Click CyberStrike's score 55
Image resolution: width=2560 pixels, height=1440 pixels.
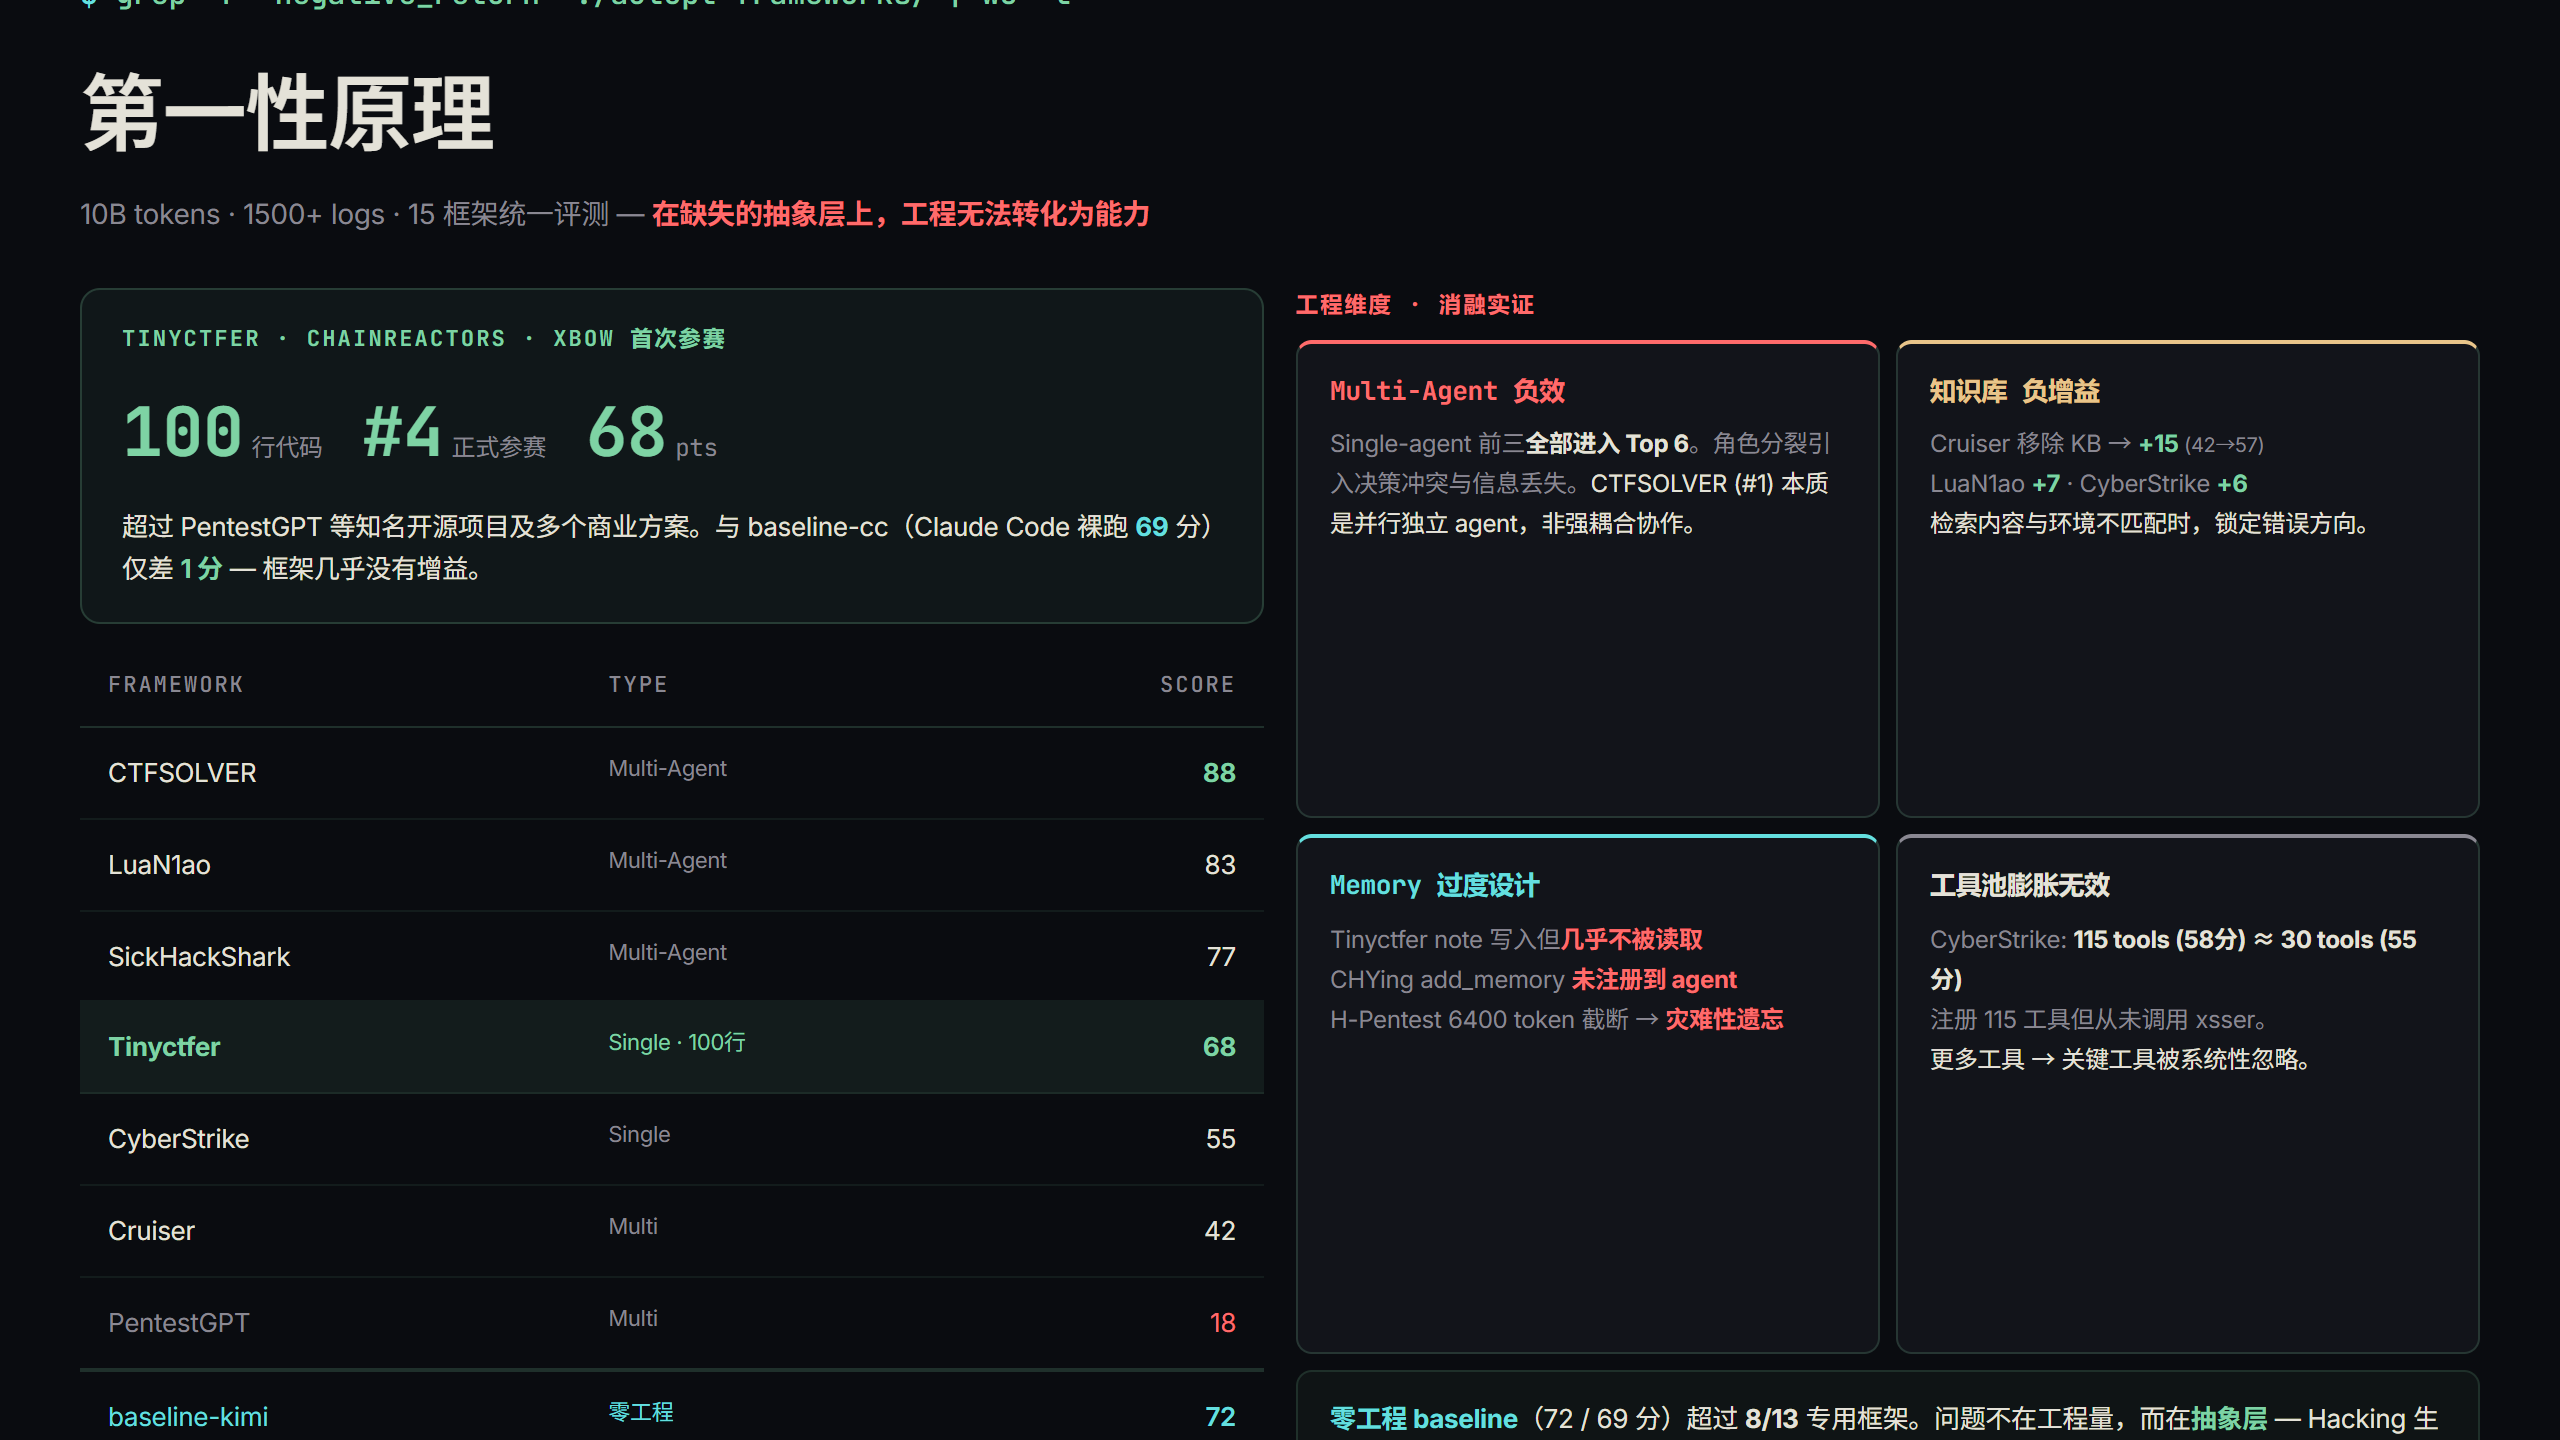[x=1220, y=1139]
